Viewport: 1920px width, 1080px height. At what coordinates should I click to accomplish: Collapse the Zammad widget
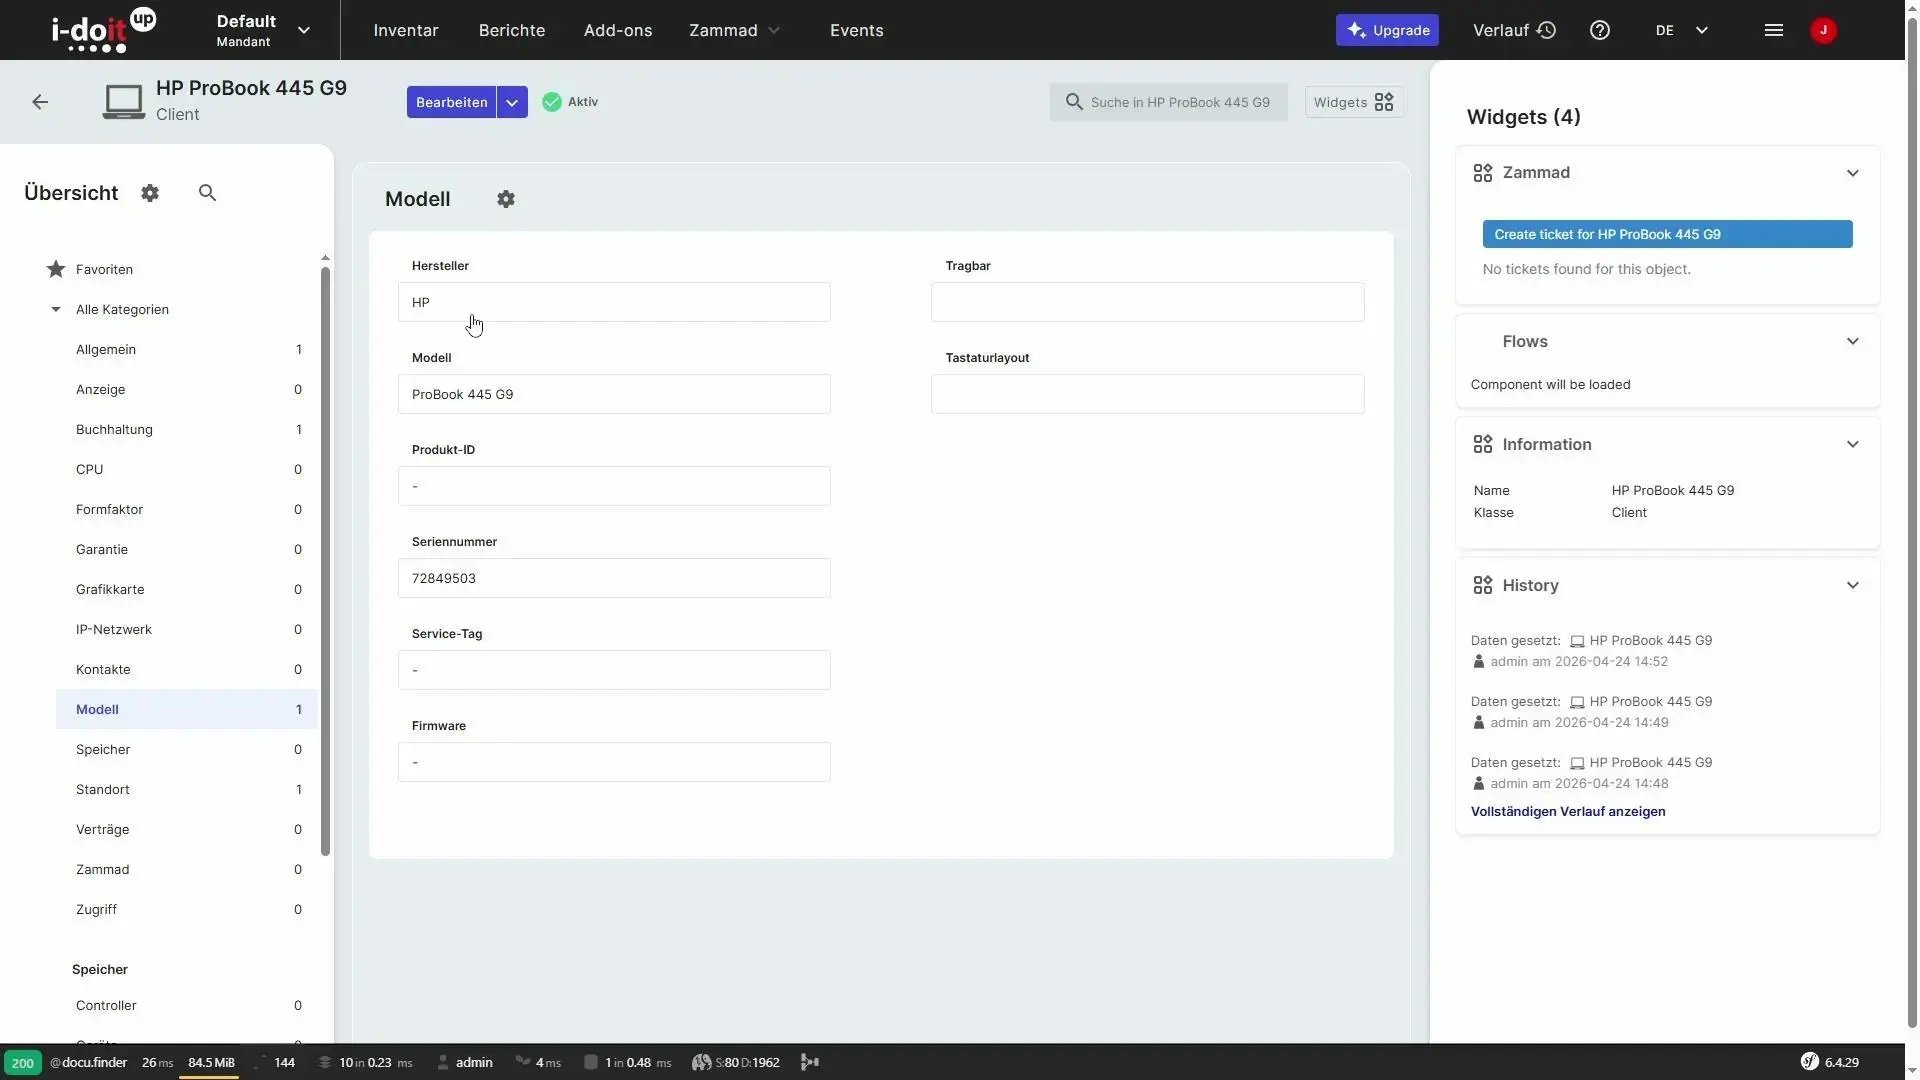tap(1853, 173)
